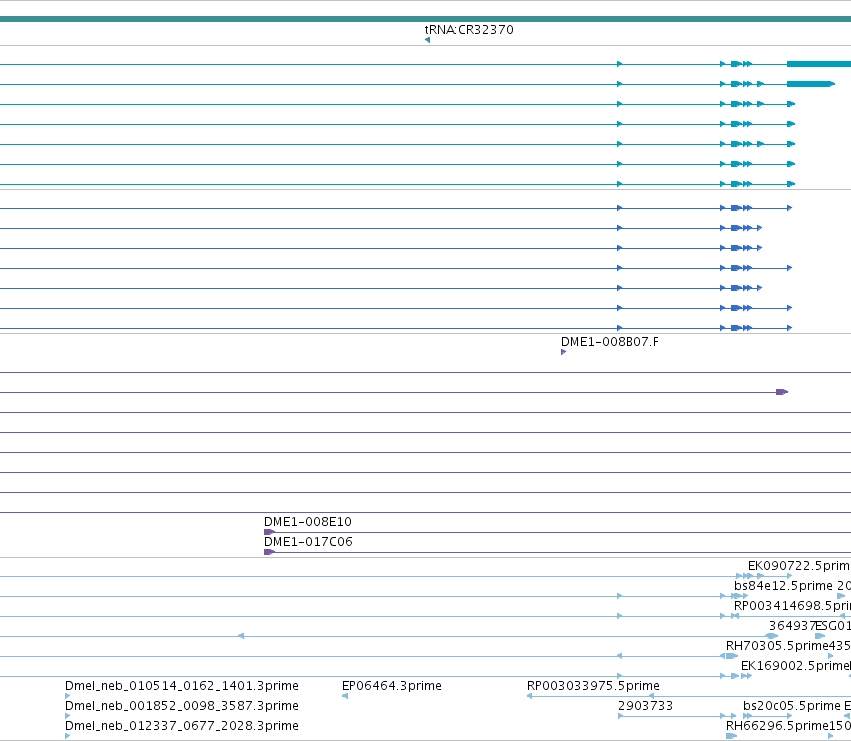Select the purple arrow glyph under DME1-008B07.F
Image resolution: width=851 pixels, height=741 pixels.
point(563,352)
